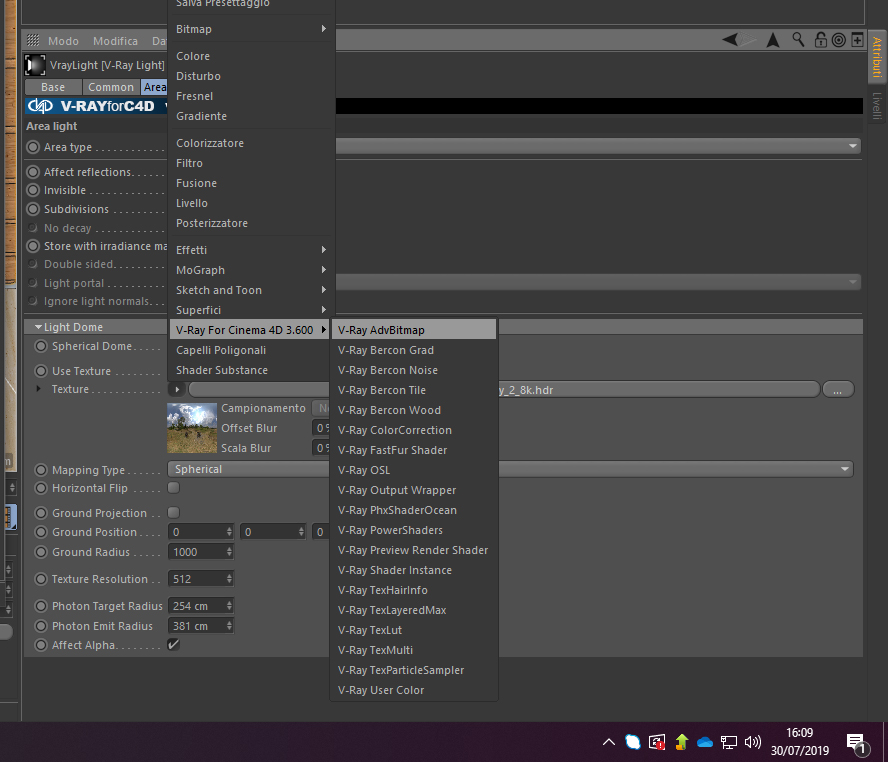Click Ground Radius stepper arrows

tap(229, 551)
